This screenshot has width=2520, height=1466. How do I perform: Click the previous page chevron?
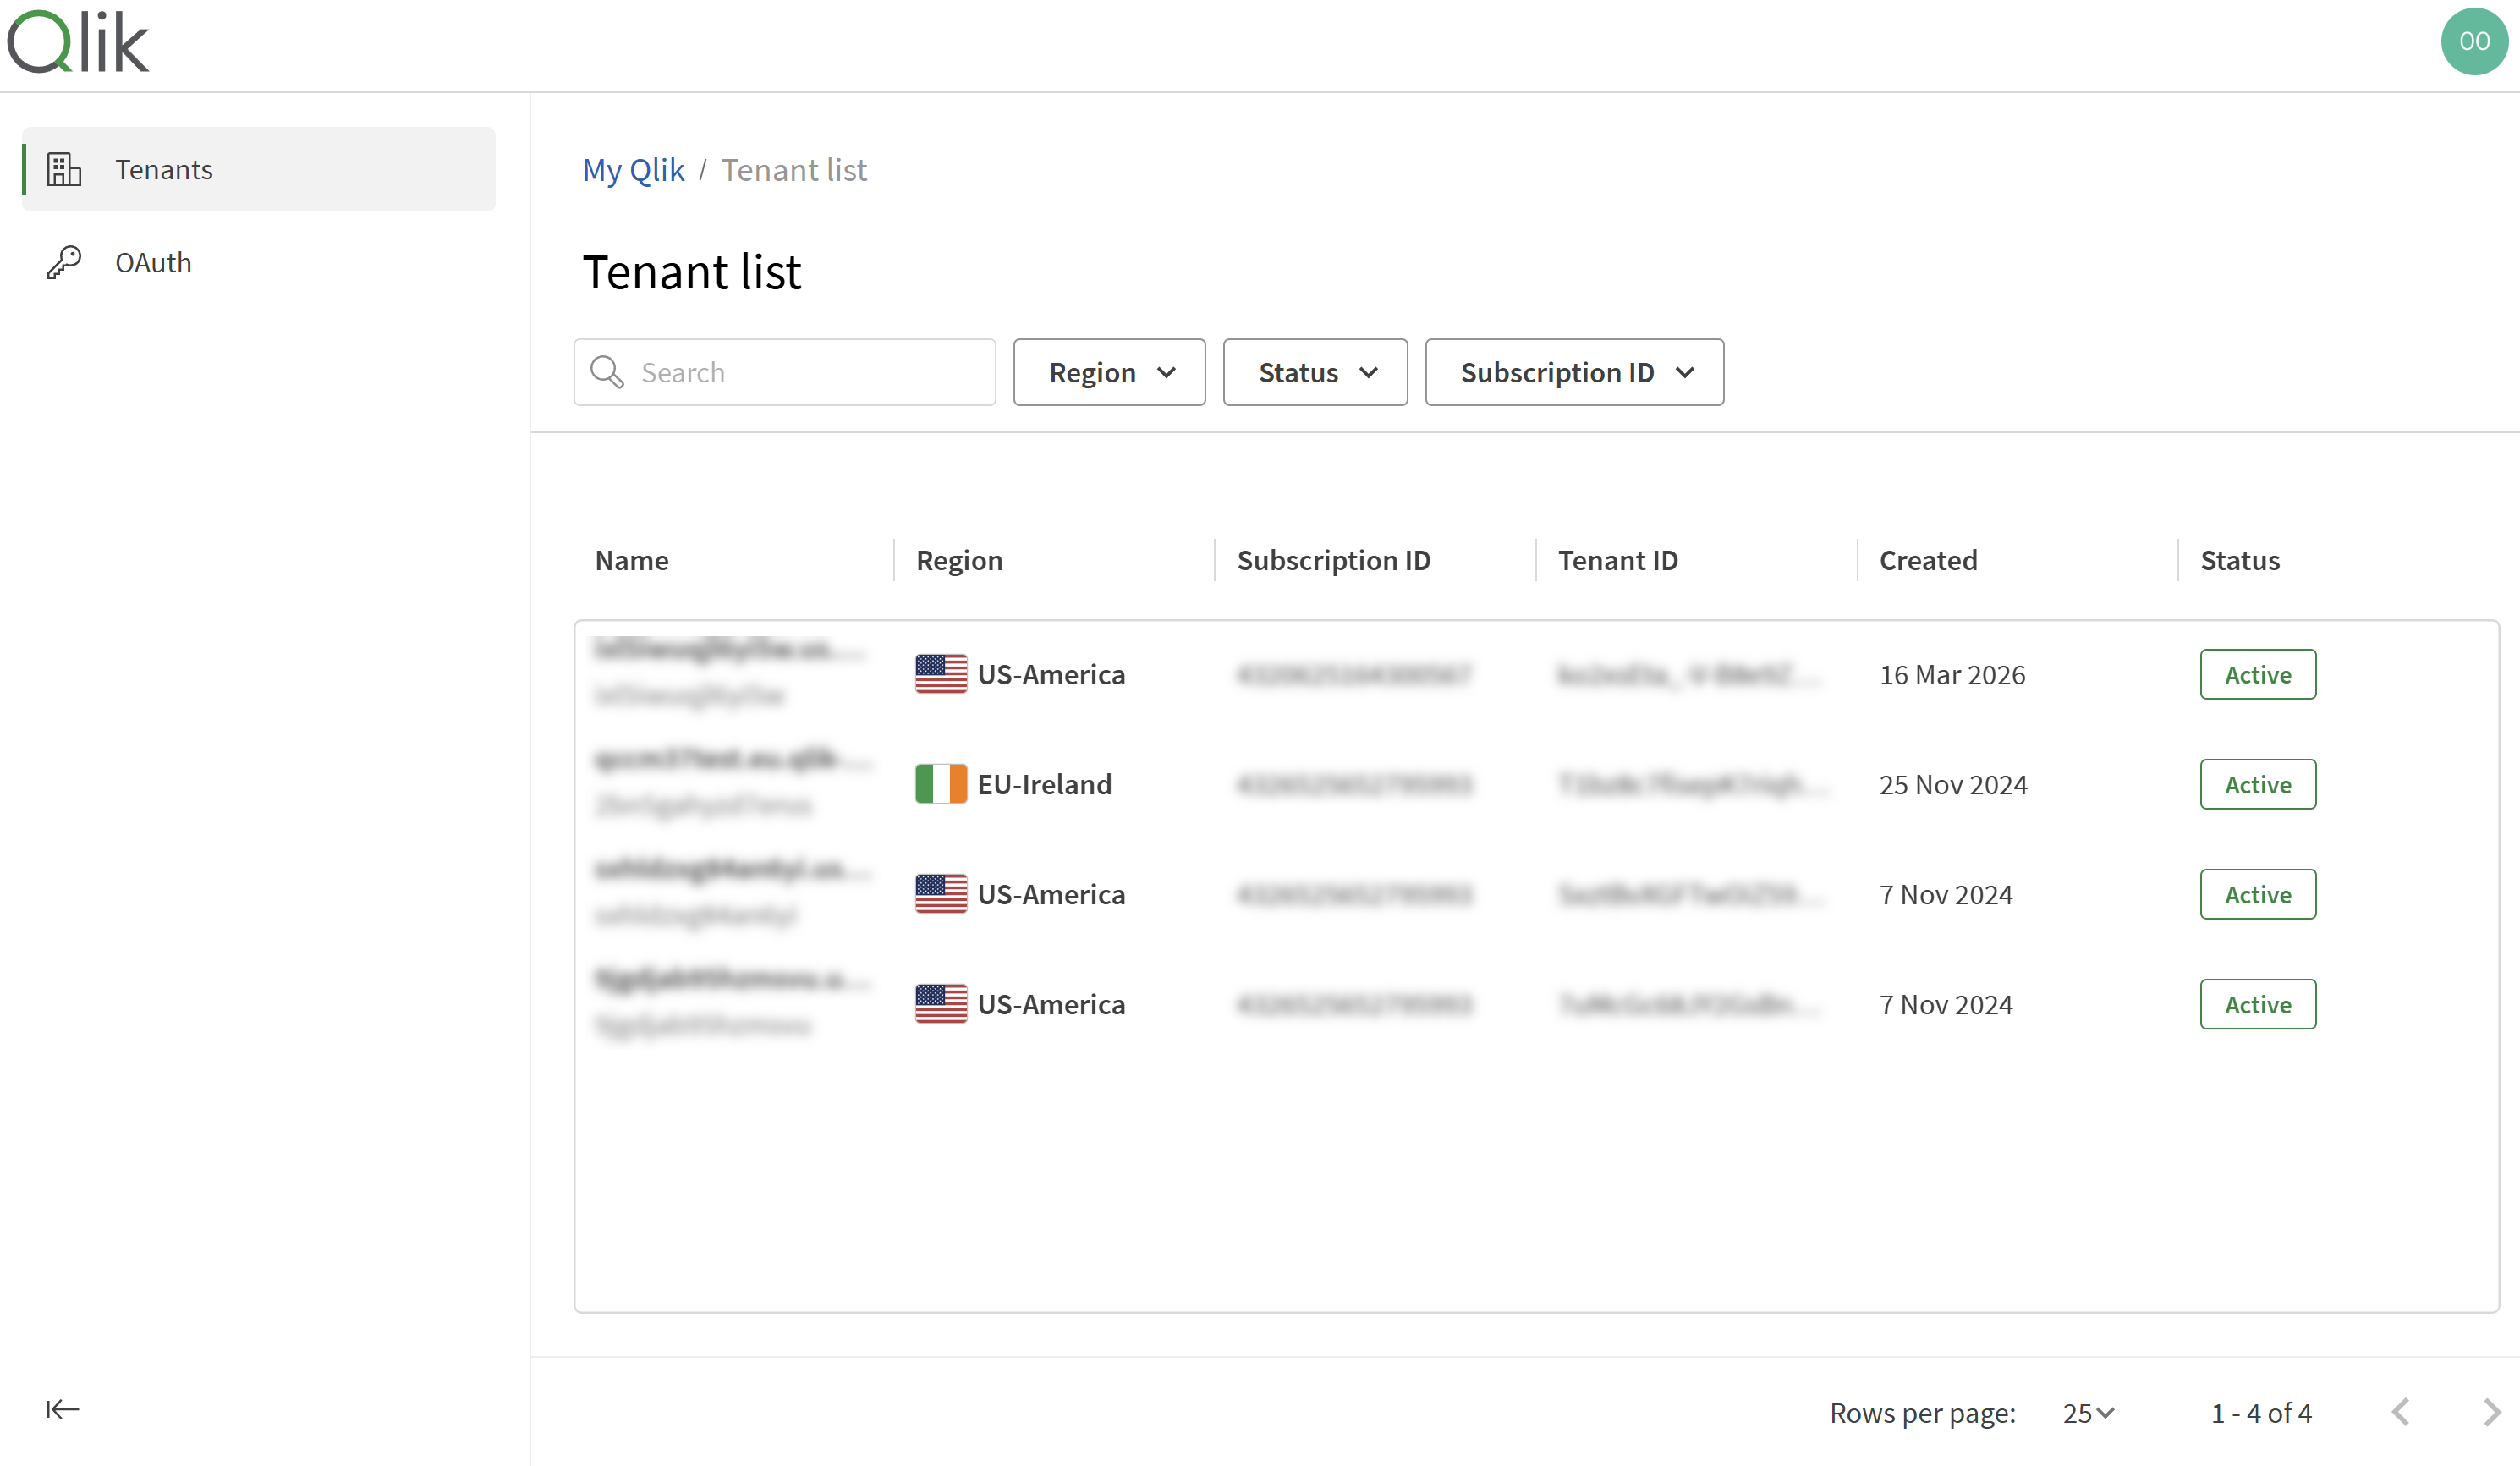coord(2401,1412)
